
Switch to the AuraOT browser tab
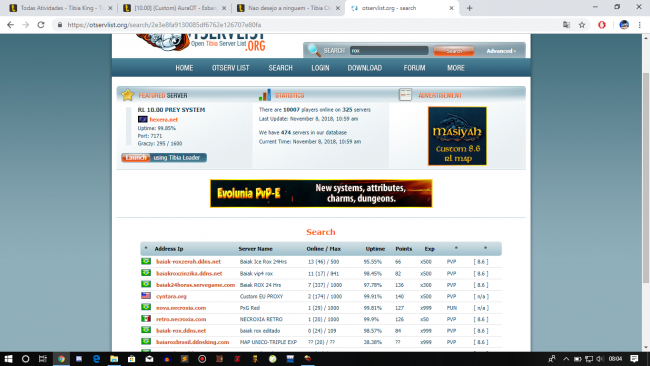tap(174, 8)
